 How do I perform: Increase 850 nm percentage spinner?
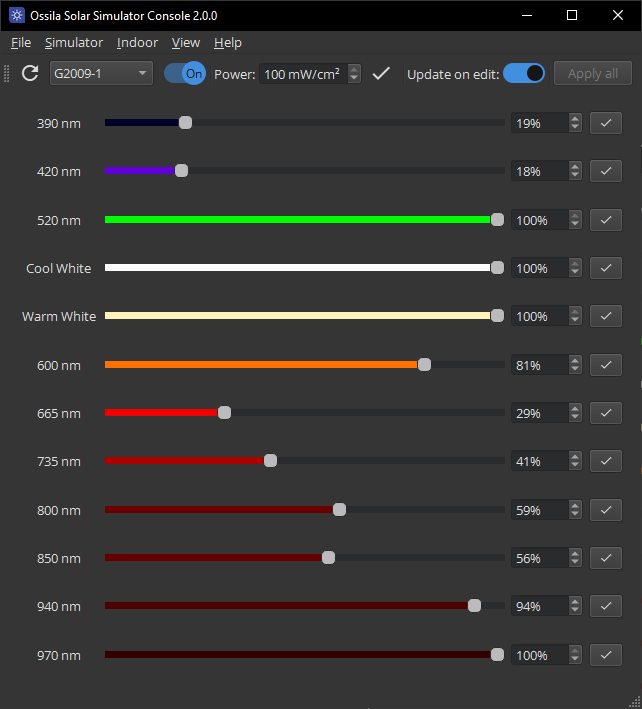point(575,554)
